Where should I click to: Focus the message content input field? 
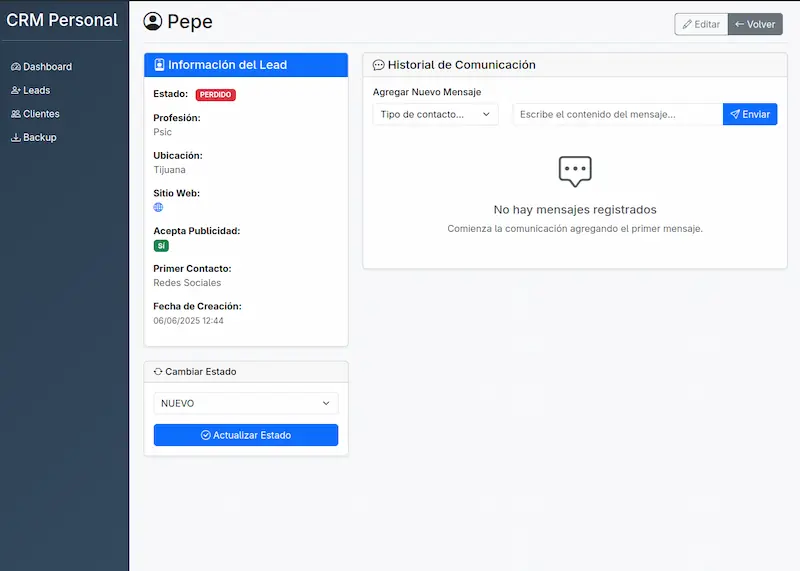[618, 114]
